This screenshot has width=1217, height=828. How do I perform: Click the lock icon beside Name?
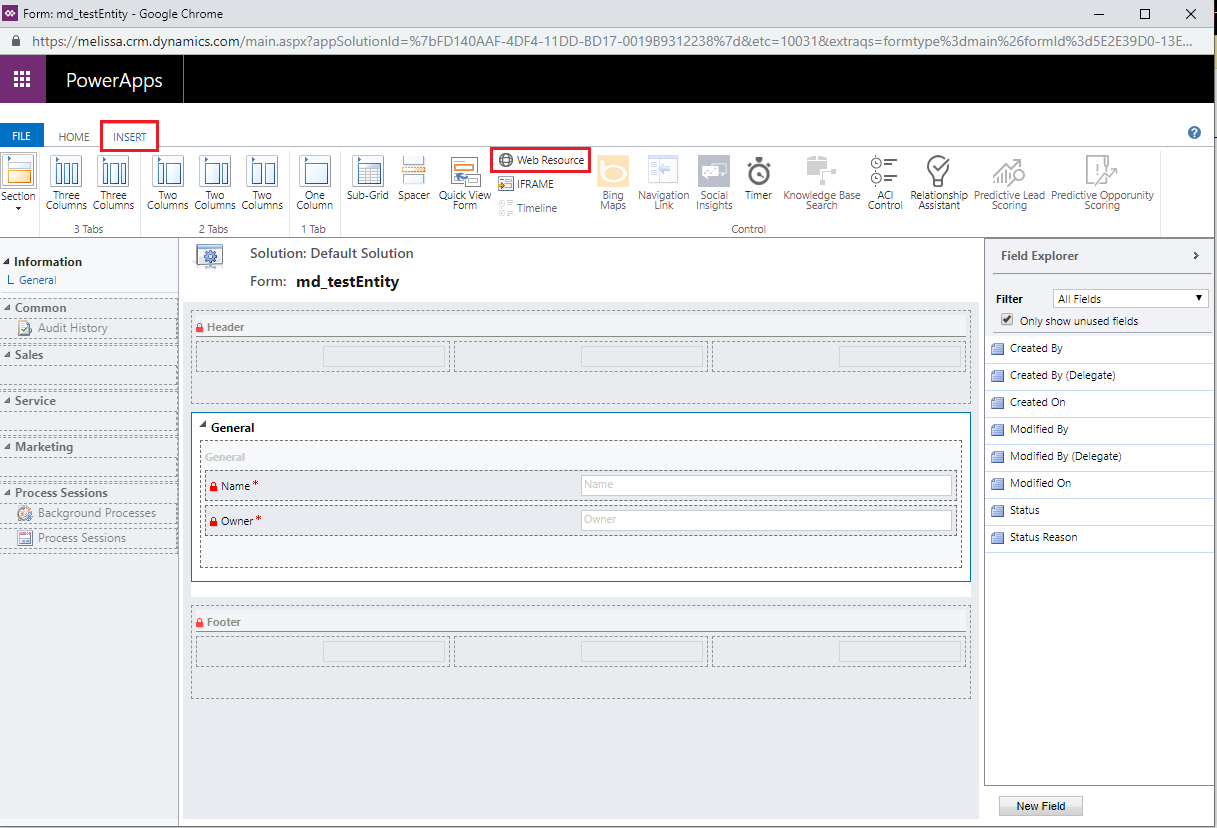(x=213, y=487)
